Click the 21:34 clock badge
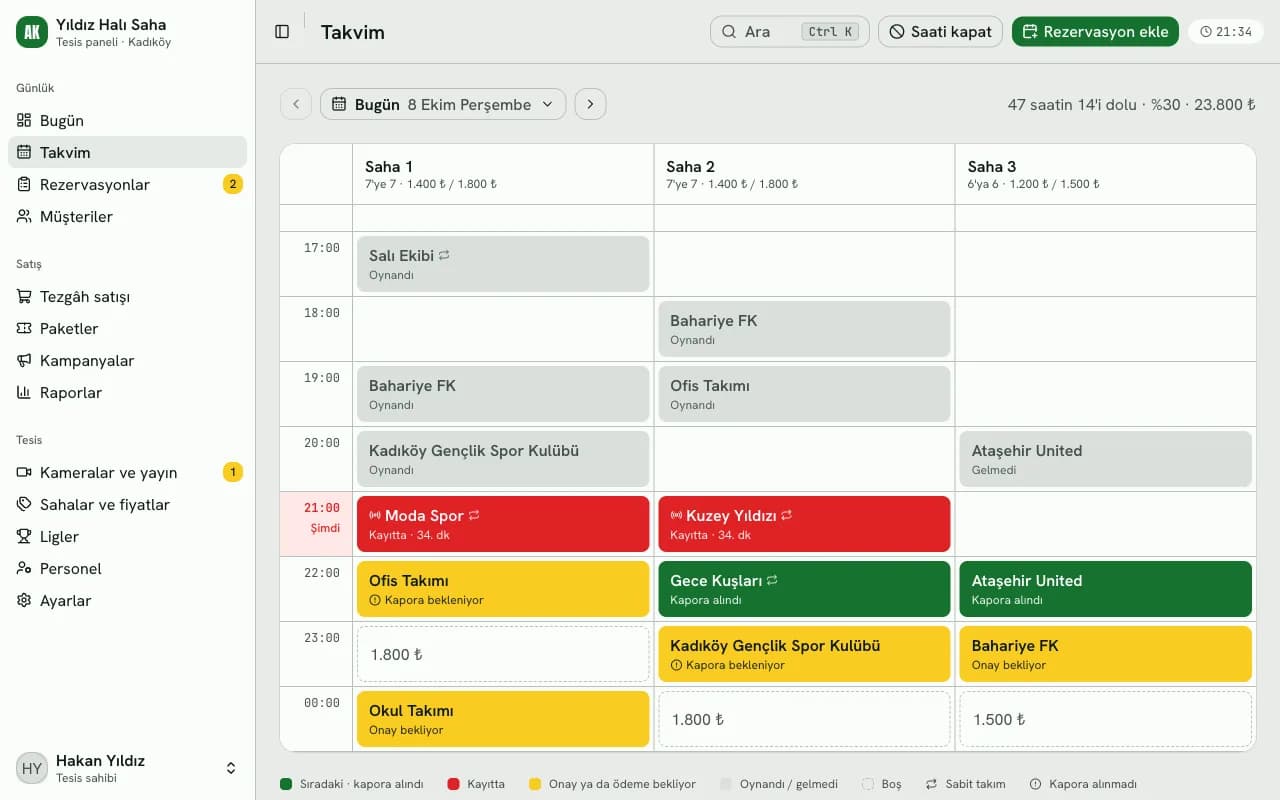The image size is (1280, 800). click(x=1226, y=32)
